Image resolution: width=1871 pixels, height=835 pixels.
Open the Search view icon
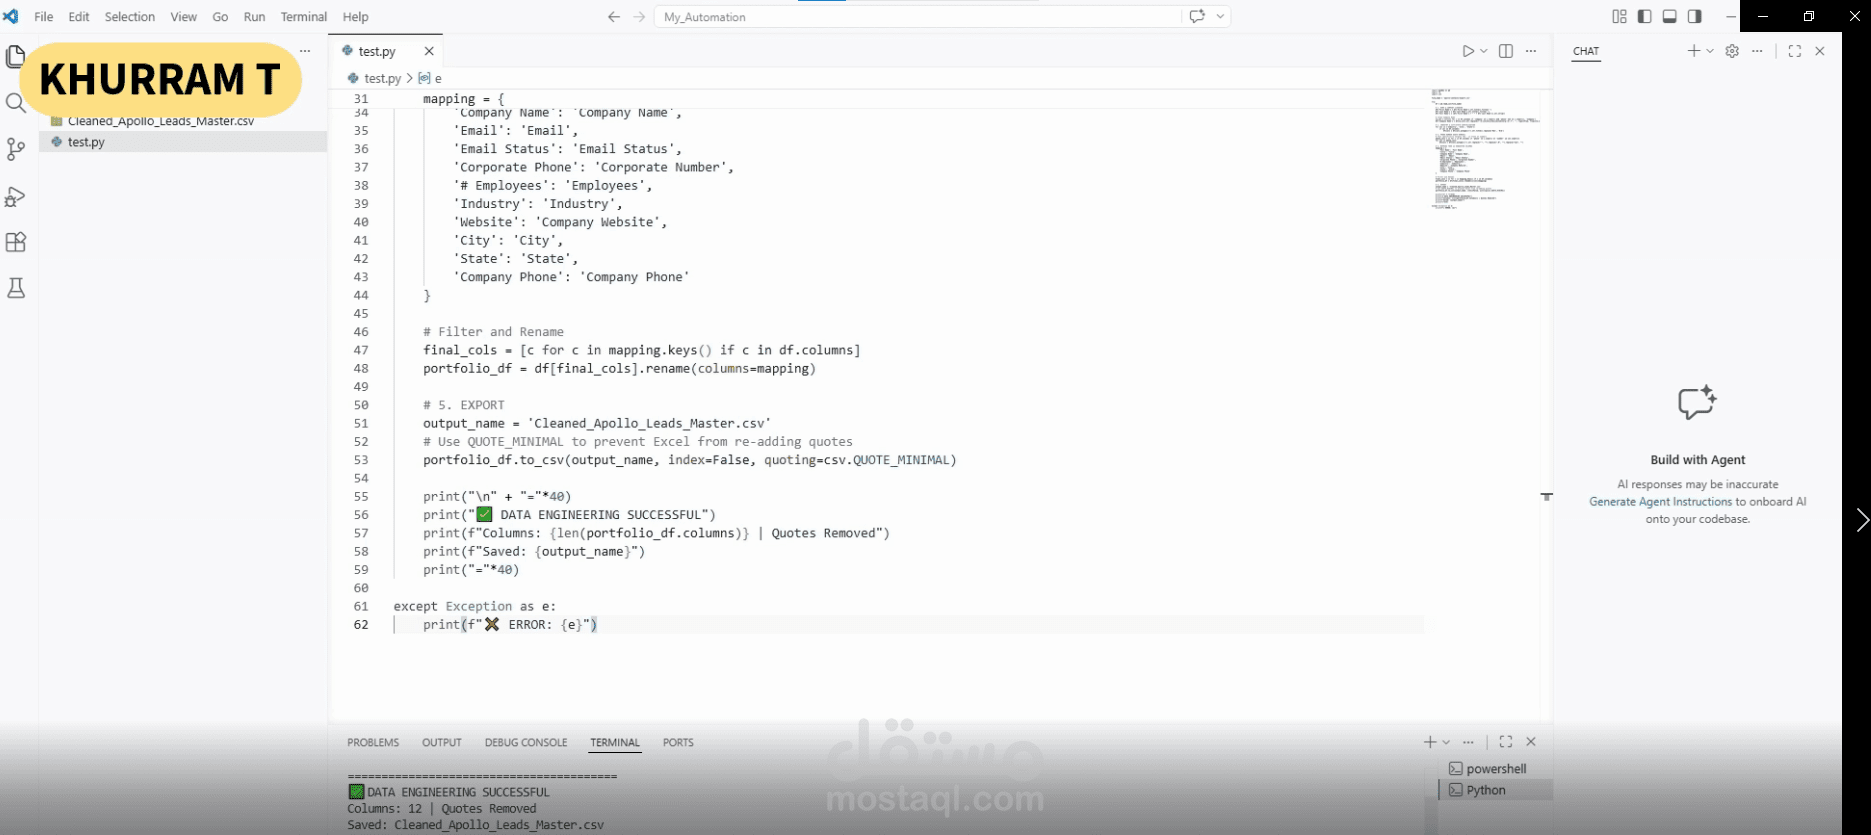15,103
